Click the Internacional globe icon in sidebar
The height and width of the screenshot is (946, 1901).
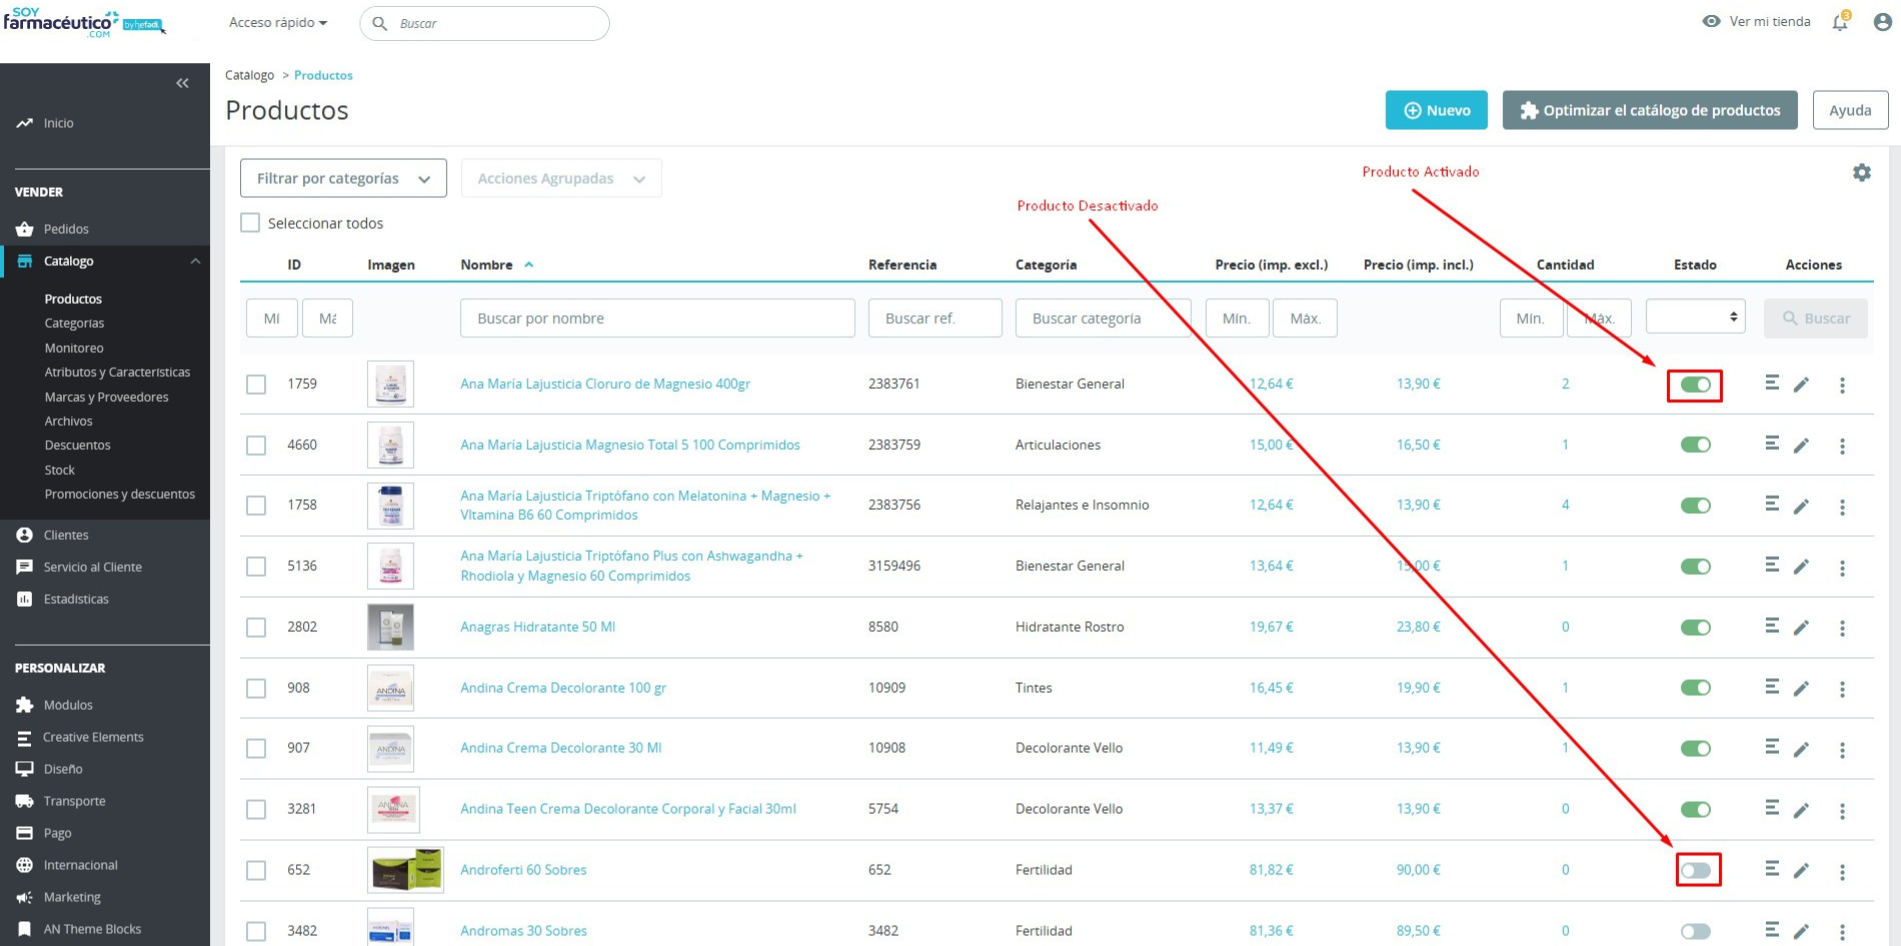point(24,865)
